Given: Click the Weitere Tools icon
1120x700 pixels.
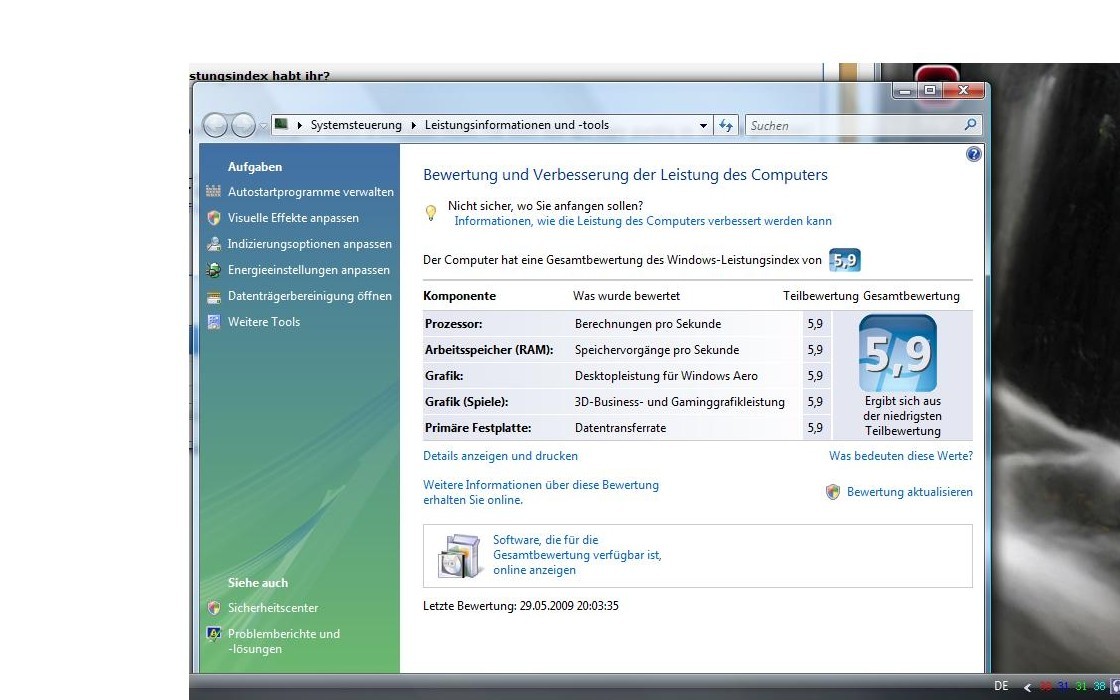Looking at the screenshot, I should point(214,321).
